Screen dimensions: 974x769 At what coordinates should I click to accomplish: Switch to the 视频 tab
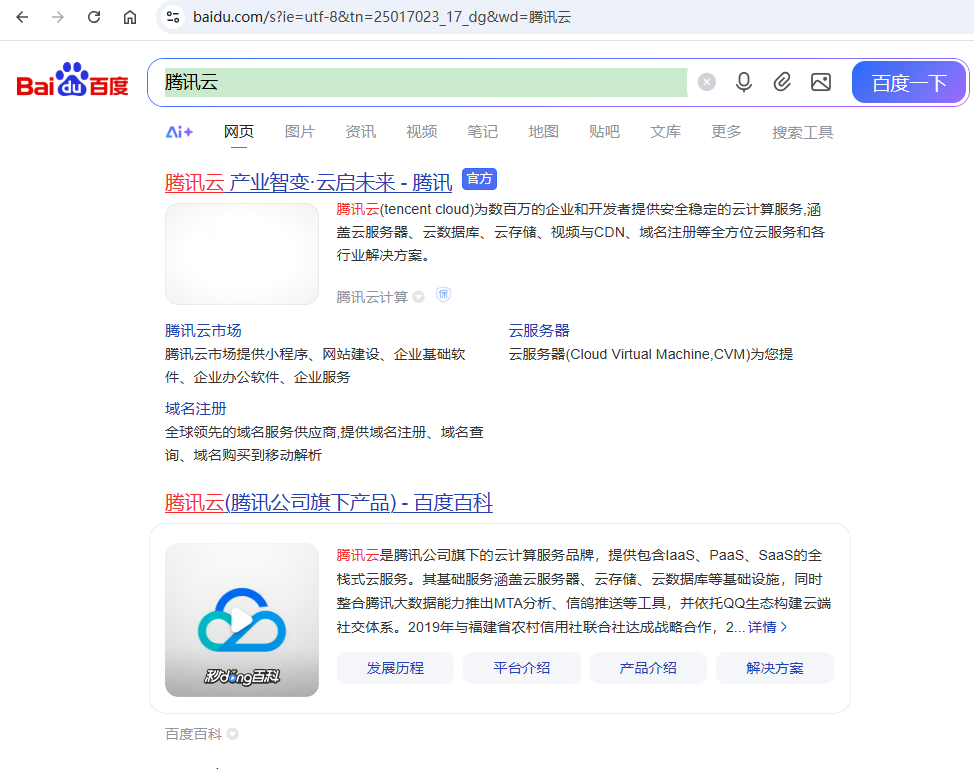point(421,131)
